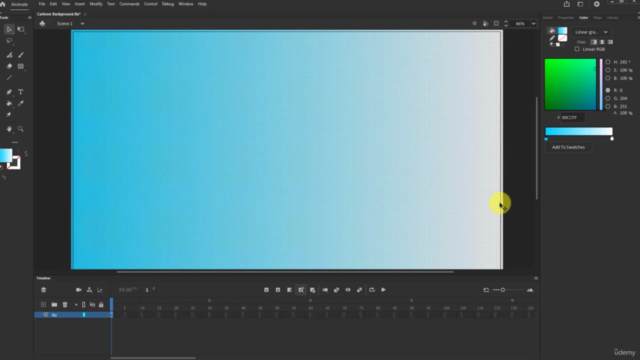Switch to the Assets tab

pyautogui.click(x=548, y=18)
